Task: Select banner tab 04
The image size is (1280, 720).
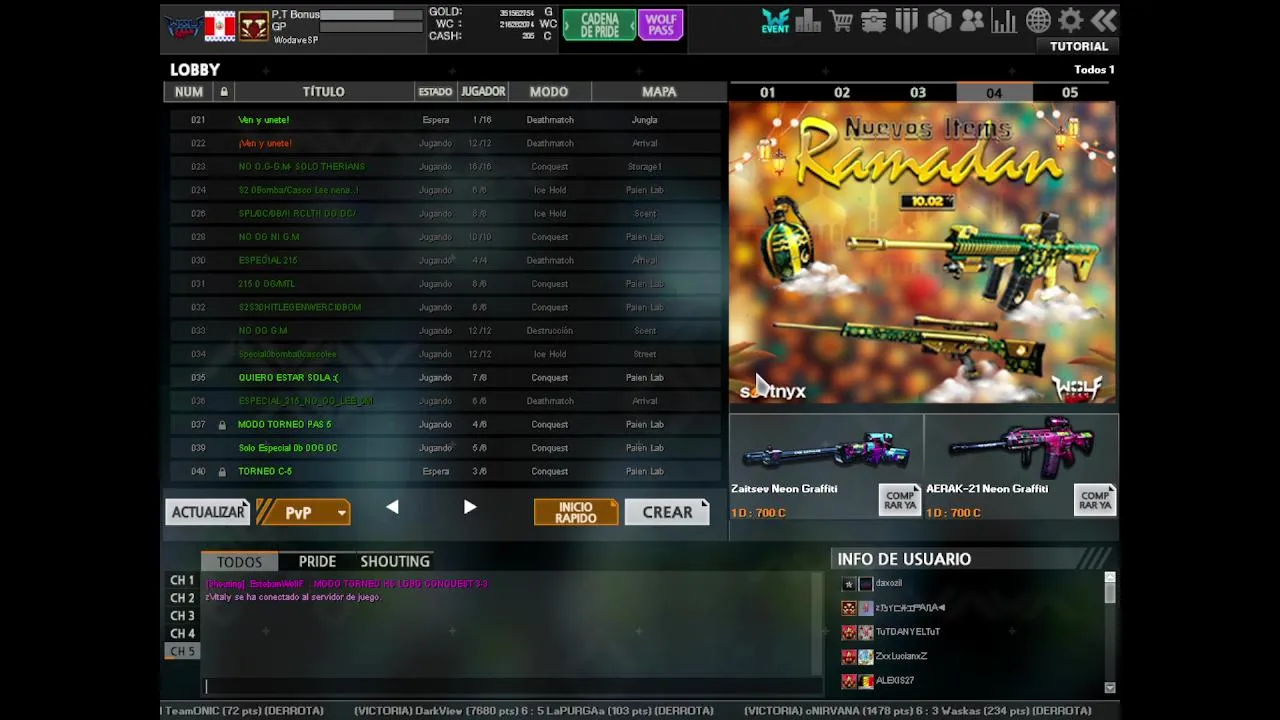Action: pyautogui.click(x=994, y=92)
